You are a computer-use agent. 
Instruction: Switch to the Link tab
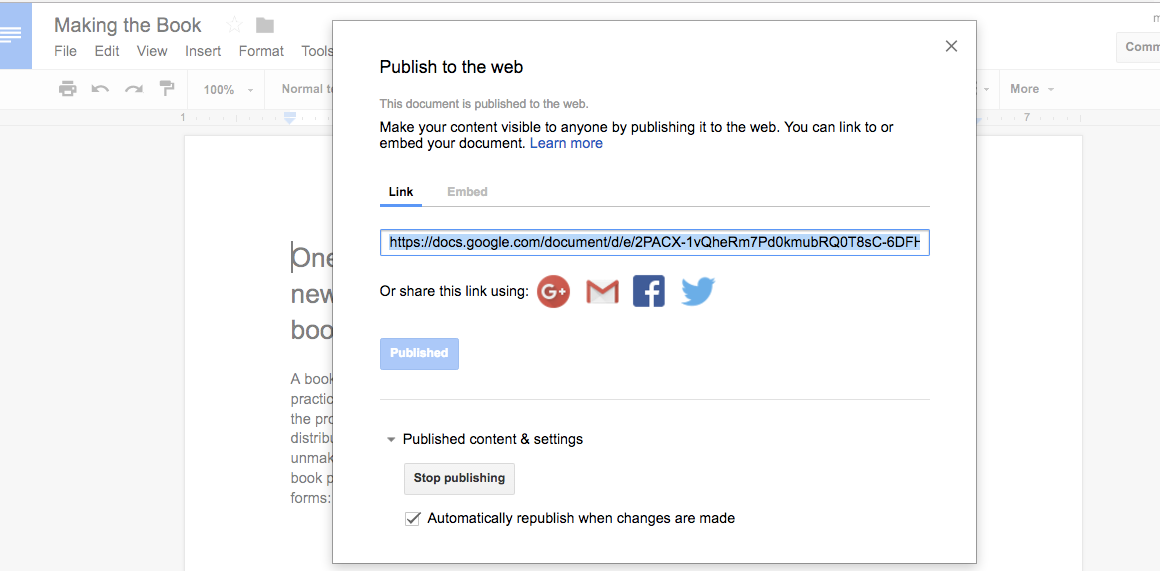(401, 192)
